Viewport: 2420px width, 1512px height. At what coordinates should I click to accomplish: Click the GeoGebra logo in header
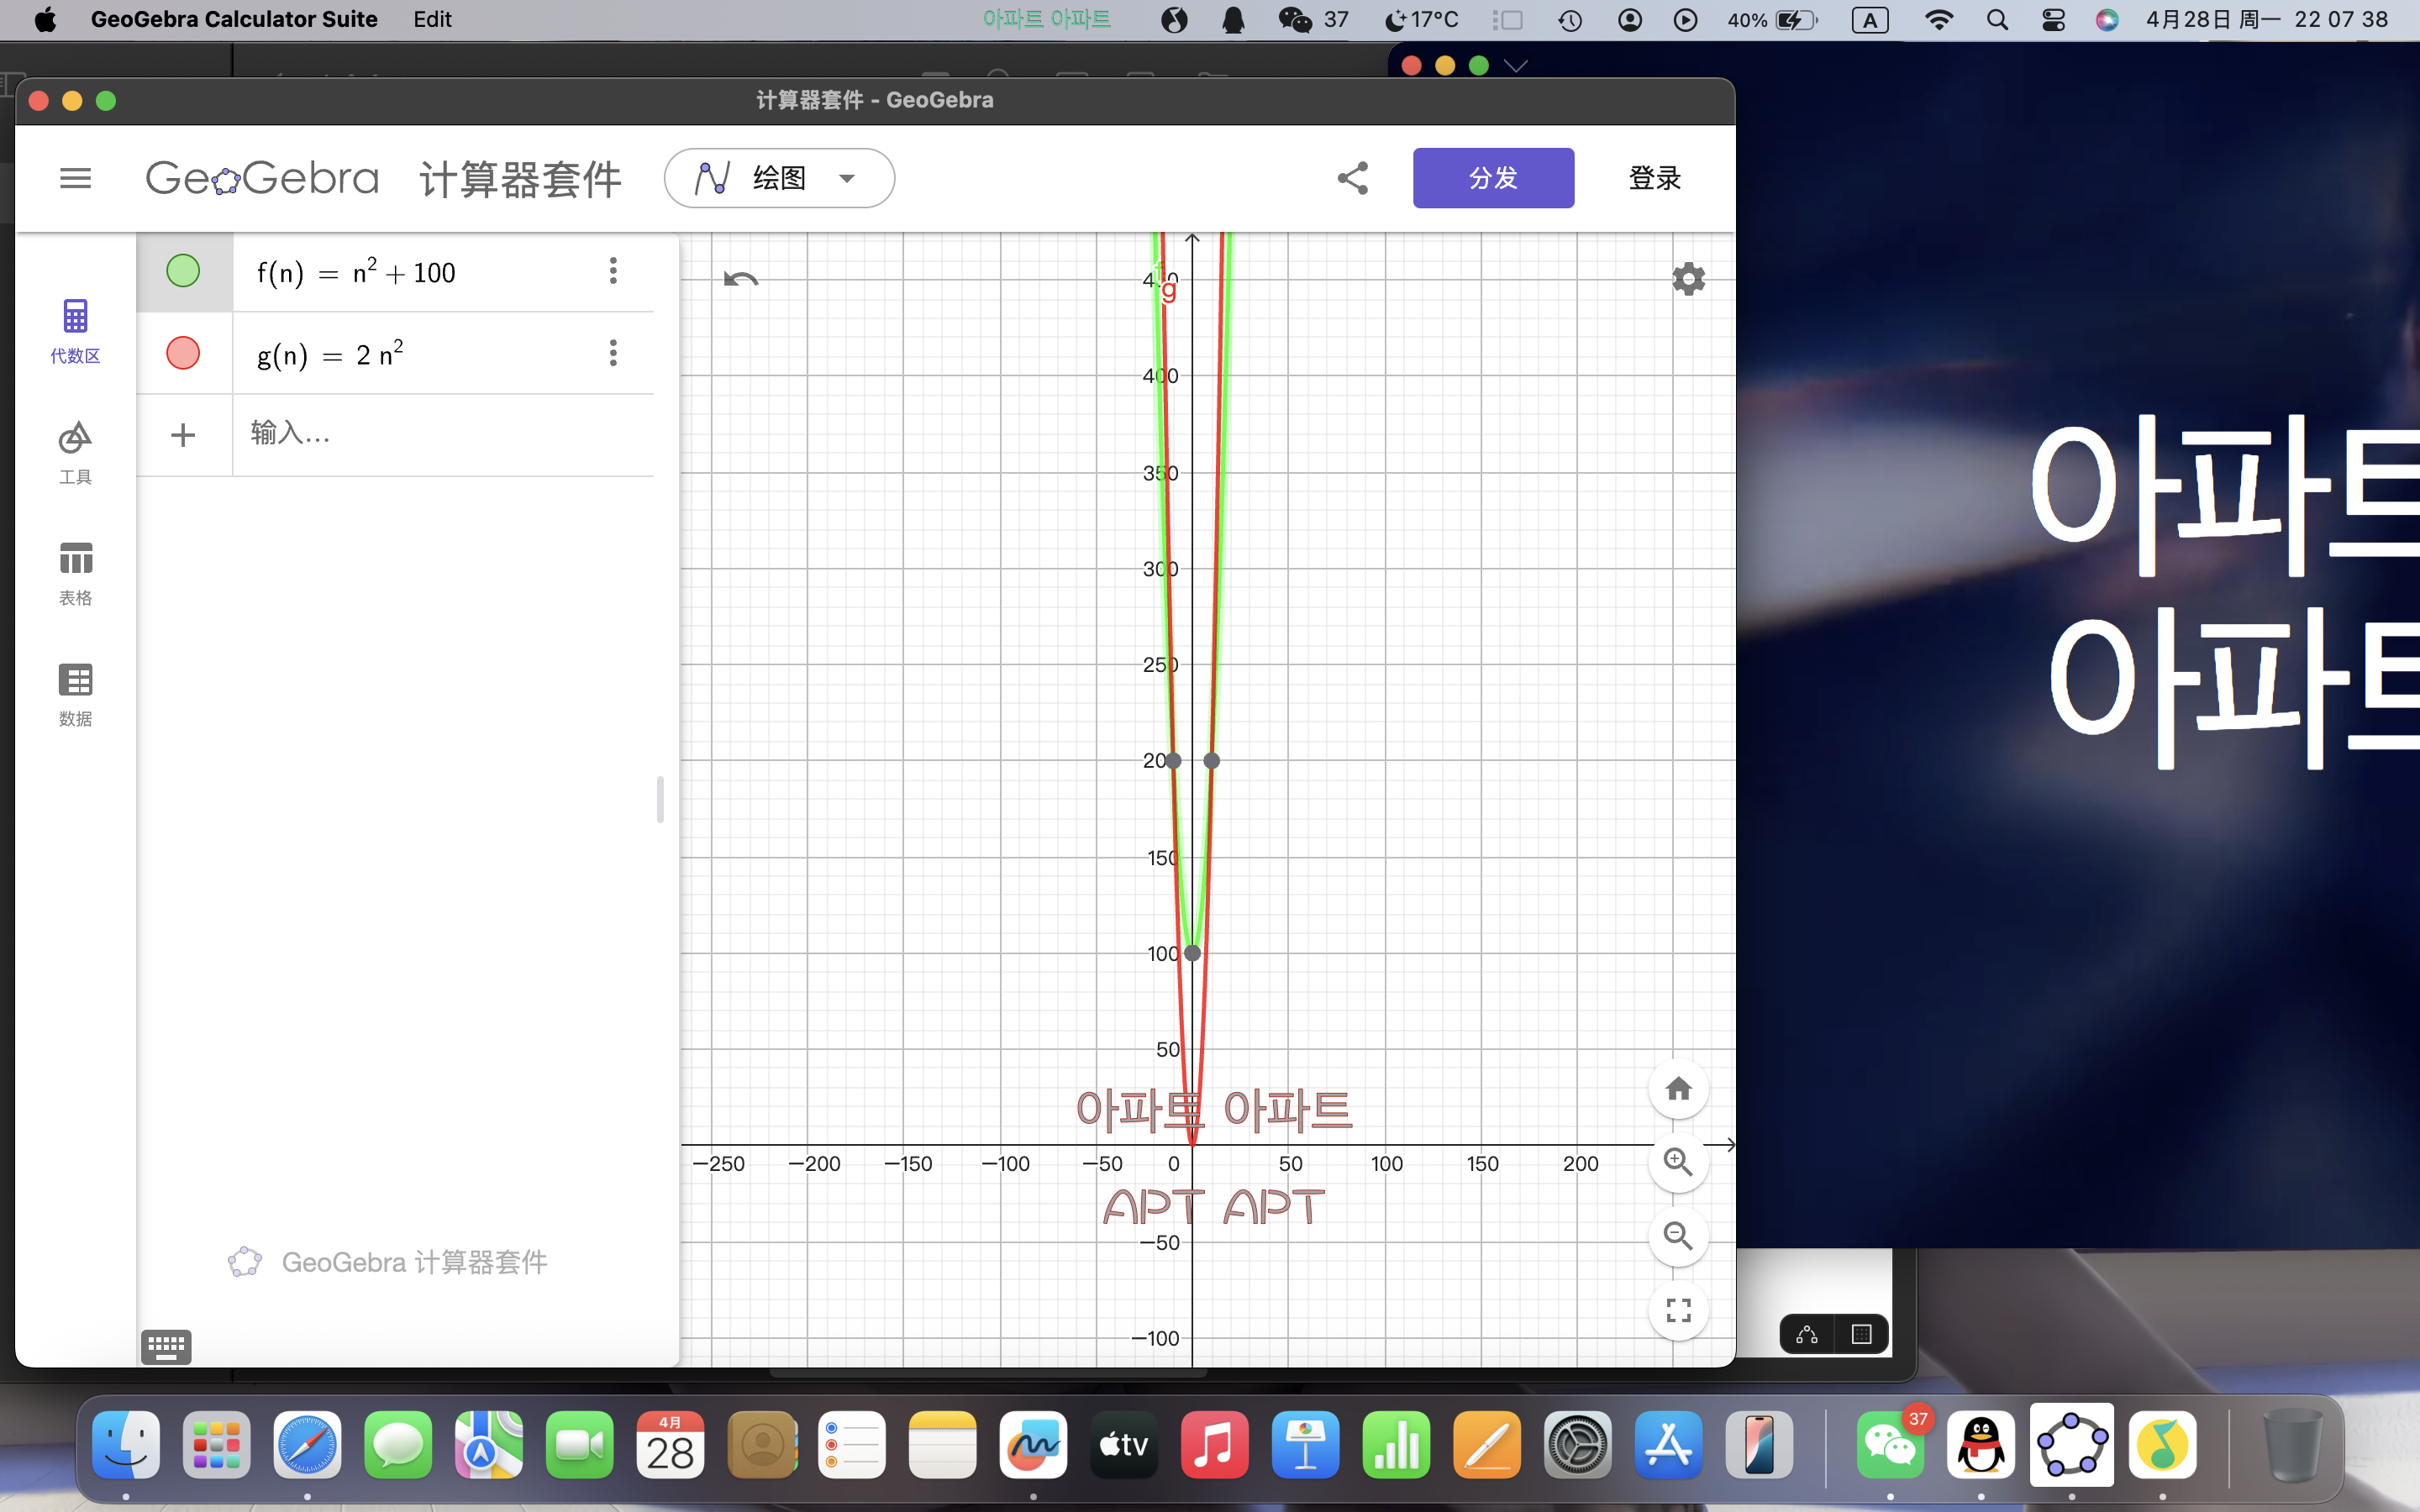click(262, 178)
